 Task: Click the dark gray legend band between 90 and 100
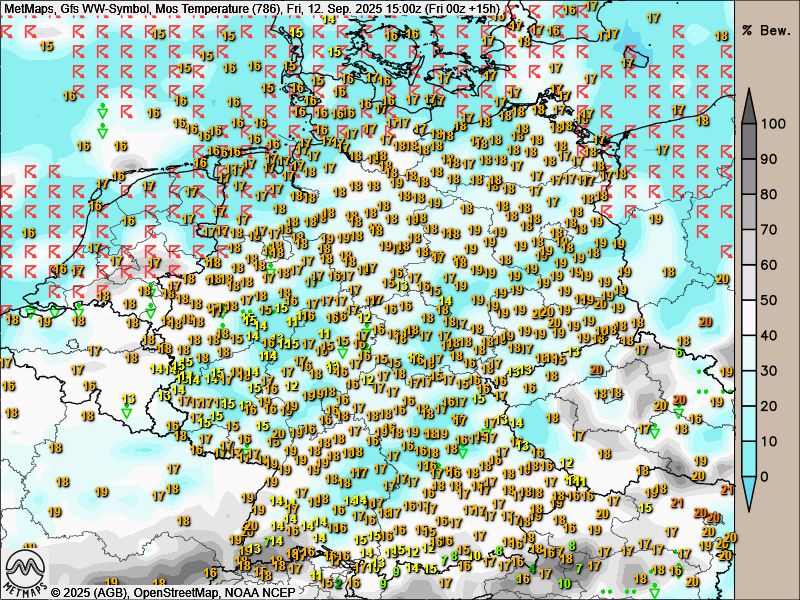(749, 142)
